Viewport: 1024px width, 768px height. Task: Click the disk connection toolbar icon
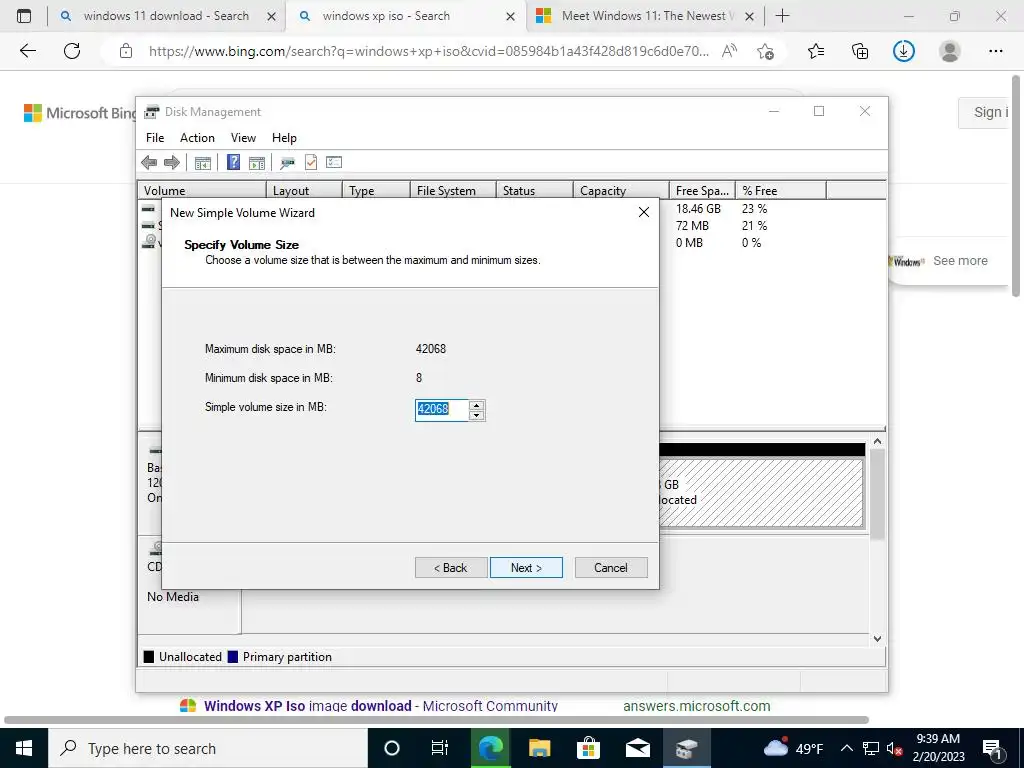coord(287,163)
